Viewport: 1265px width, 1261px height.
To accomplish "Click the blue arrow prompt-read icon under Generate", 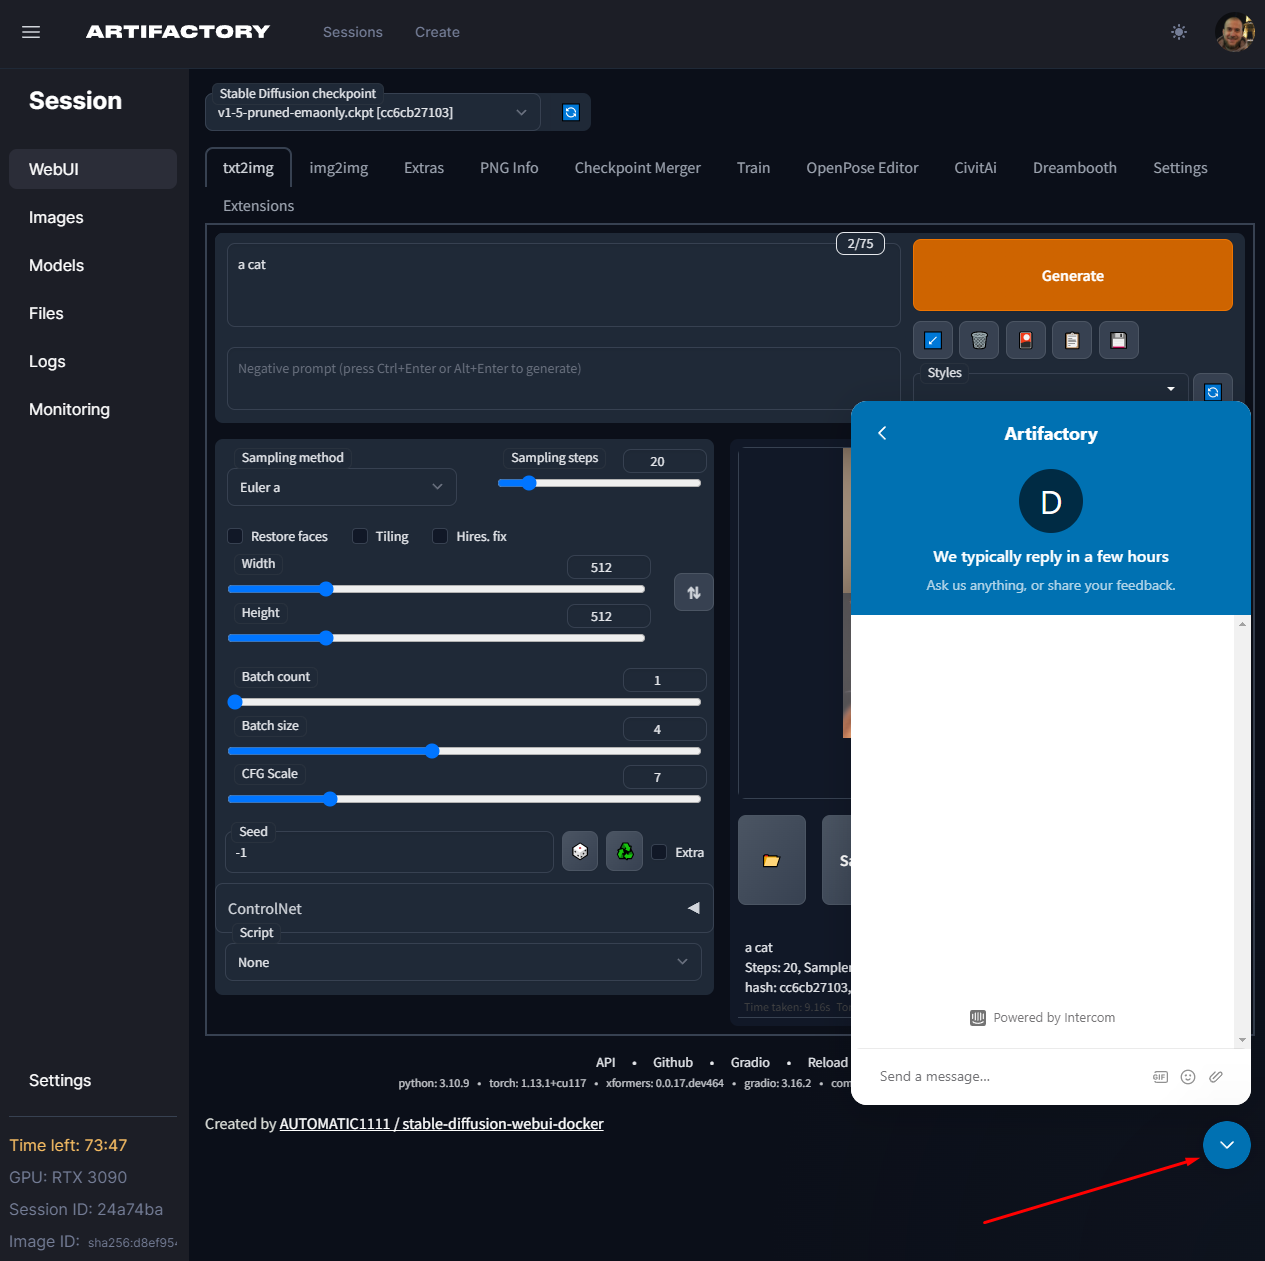I will coord(932,340).
